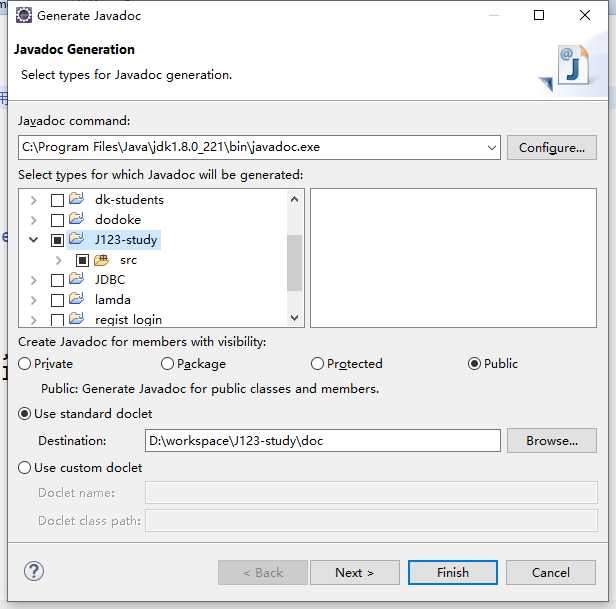The image size is (616, 609).
Task: Check the dodoke project checkbox
Action: (x=57, y=220)
